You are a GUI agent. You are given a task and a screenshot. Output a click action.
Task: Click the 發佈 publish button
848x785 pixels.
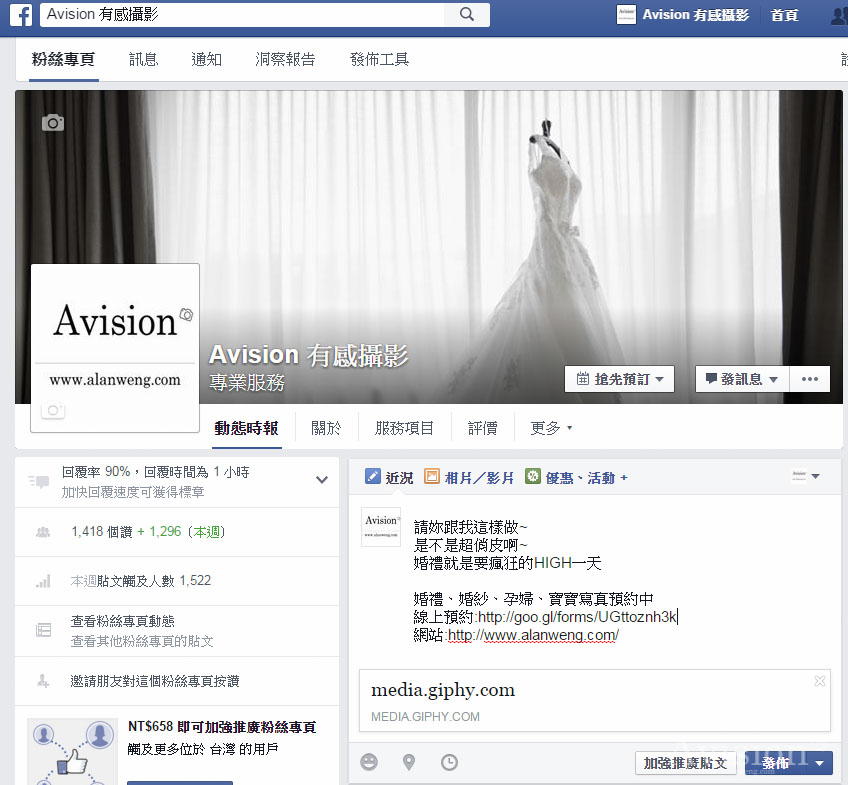pyautogui.click(x=777, y=763)
